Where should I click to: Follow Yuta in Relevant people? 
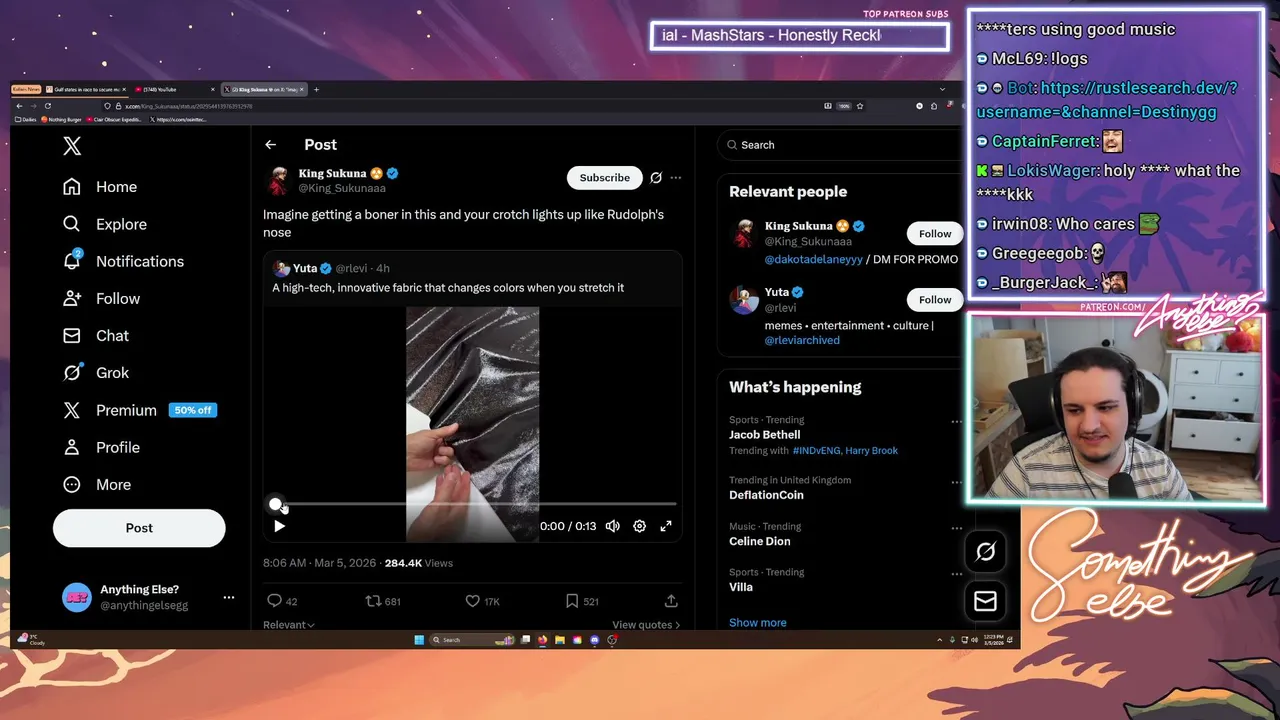tap(935, 299)
